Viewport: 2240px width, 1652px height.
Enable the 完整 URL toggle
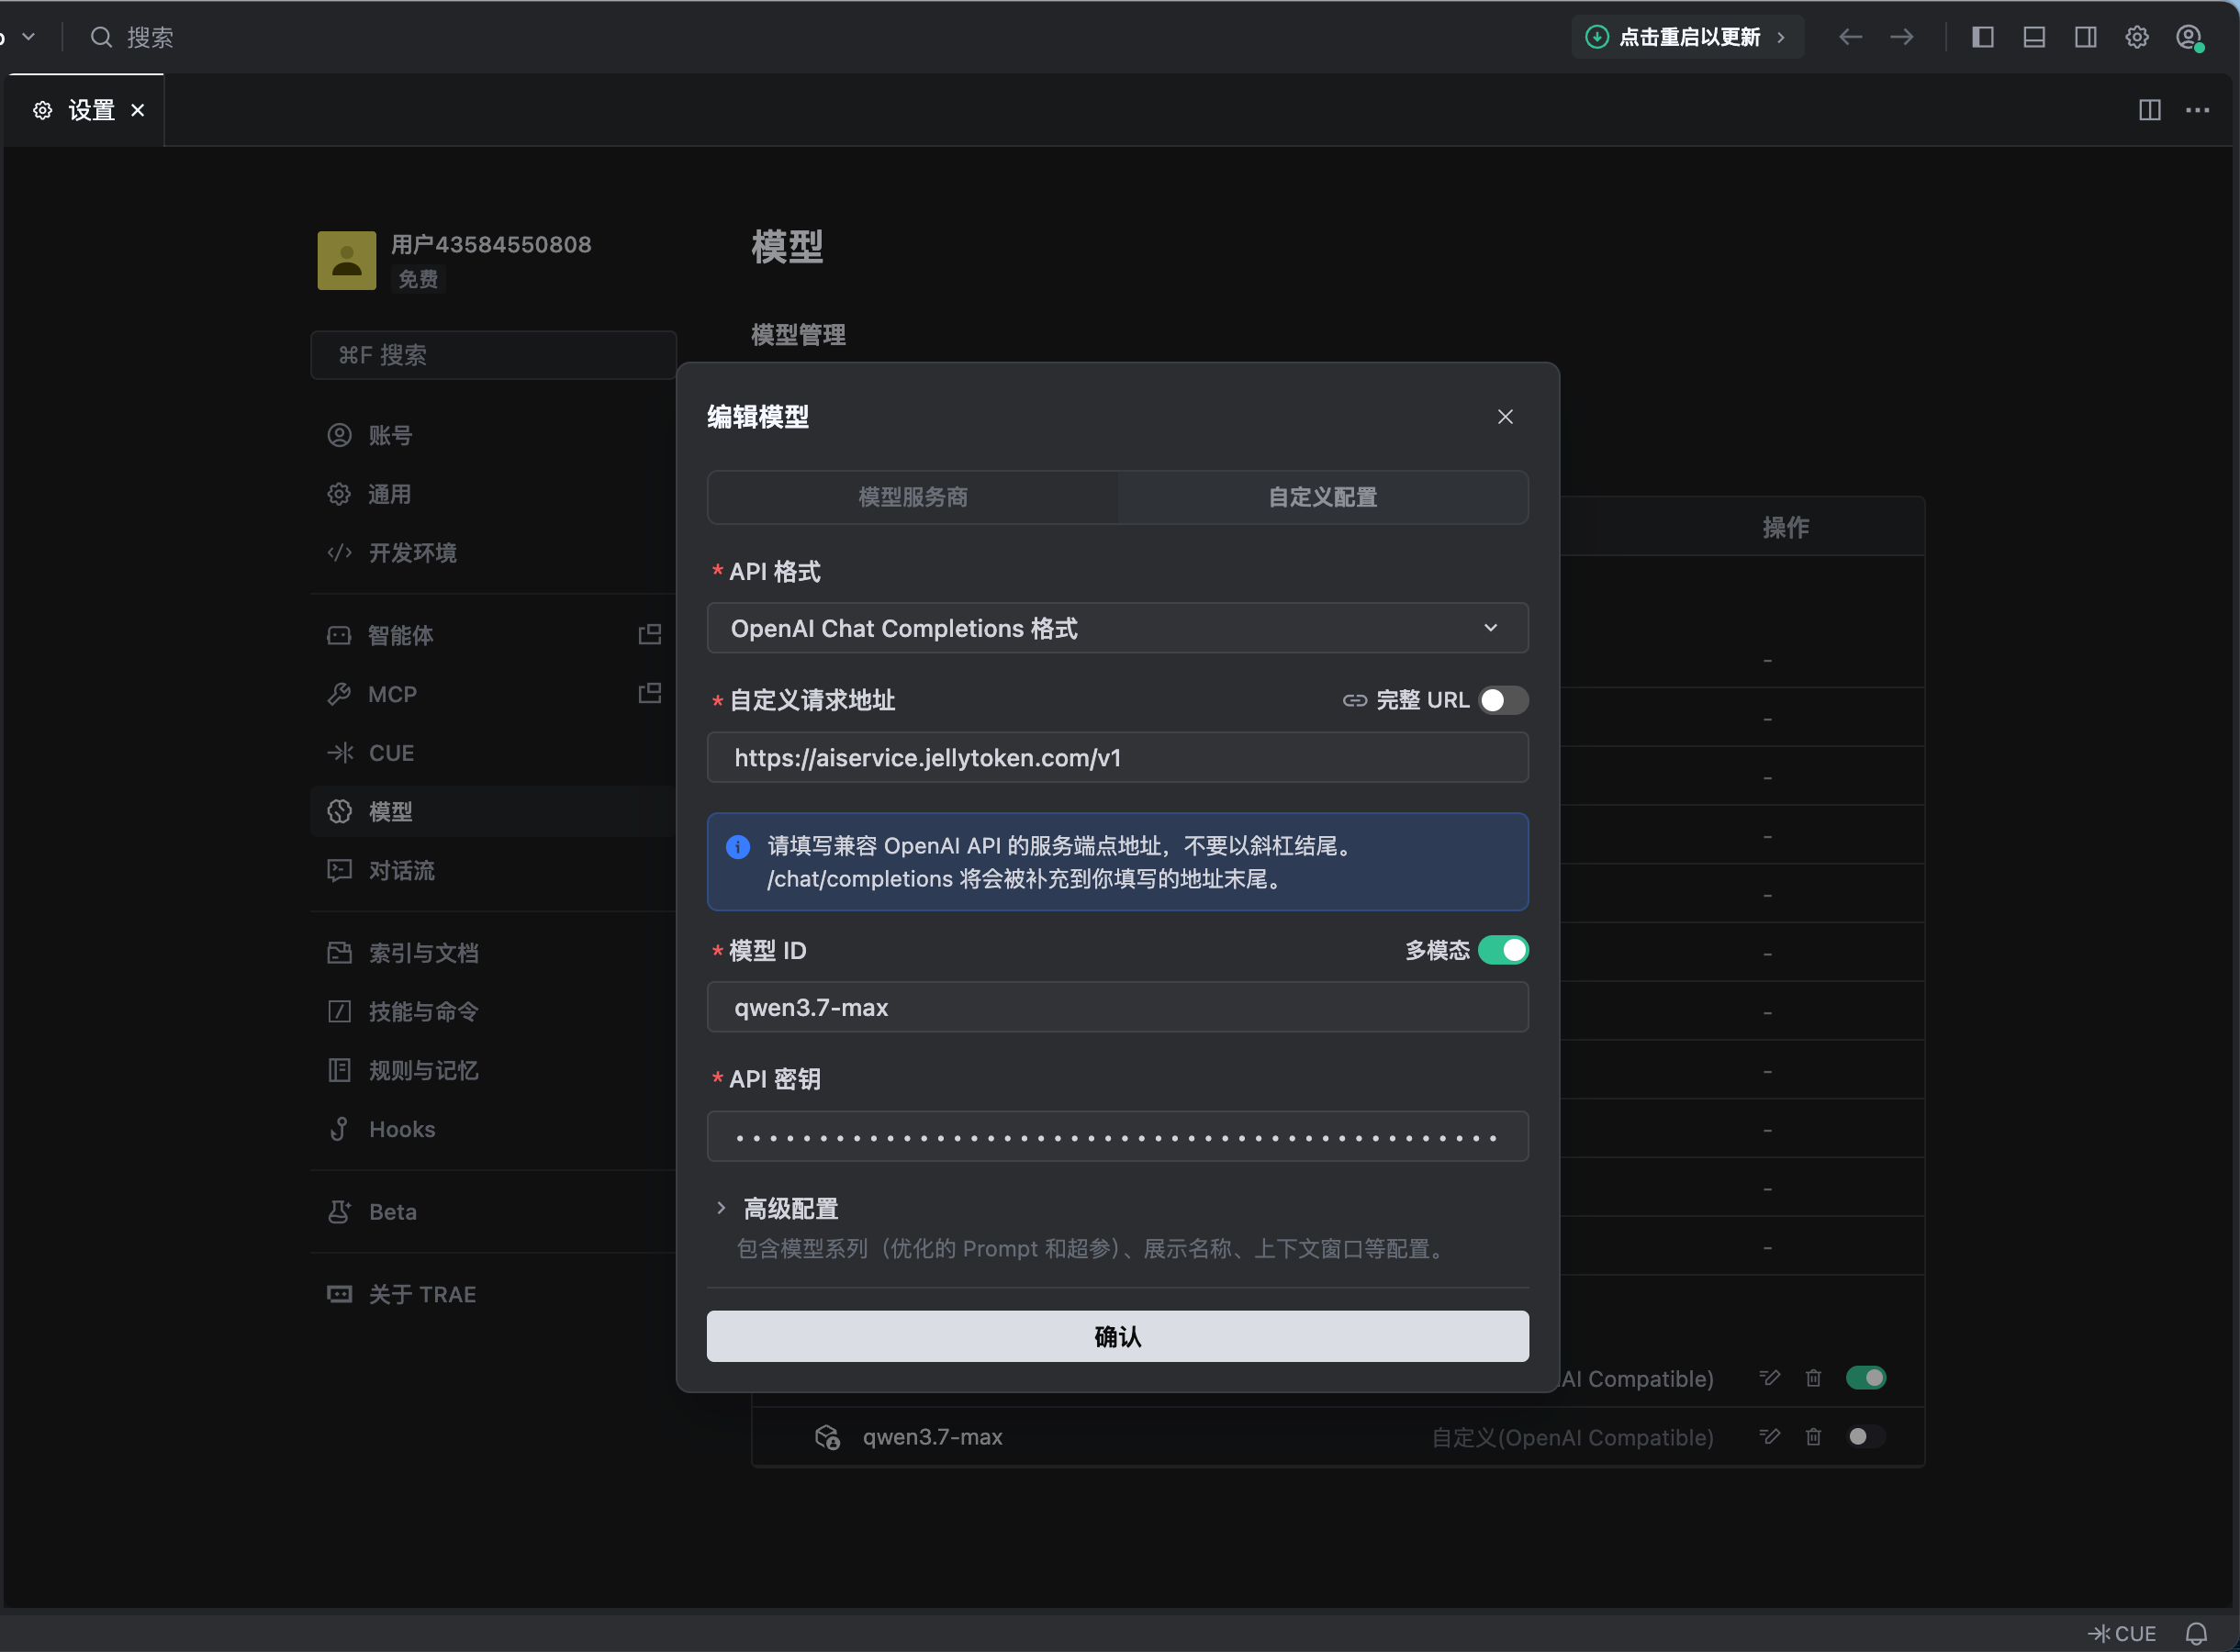(x=1503, y=700)
